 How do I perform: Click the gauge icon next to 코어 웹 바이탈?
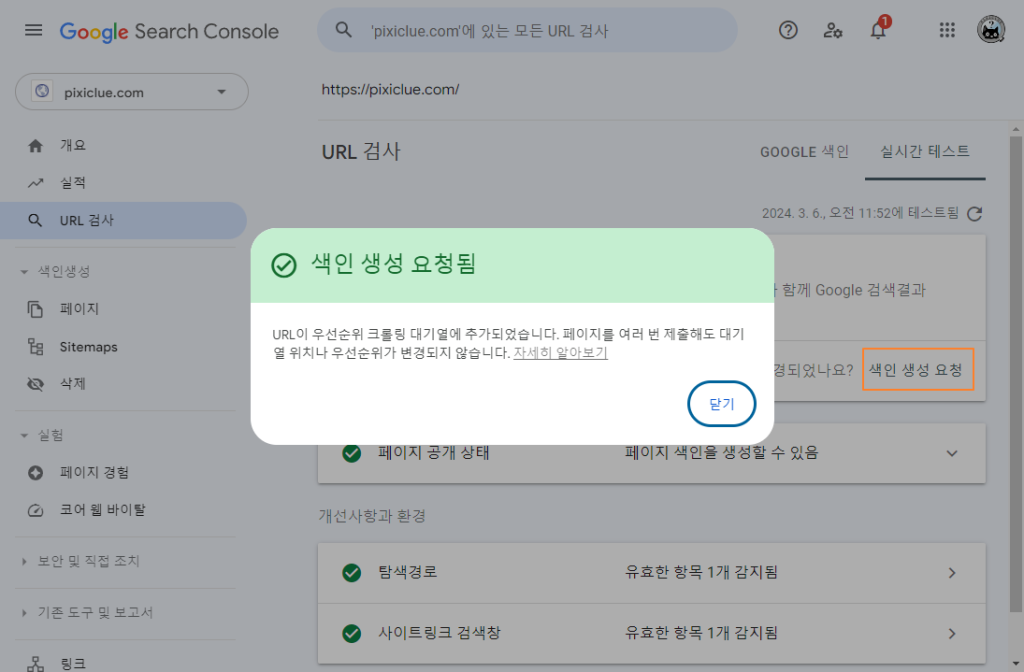pos(35,511)
